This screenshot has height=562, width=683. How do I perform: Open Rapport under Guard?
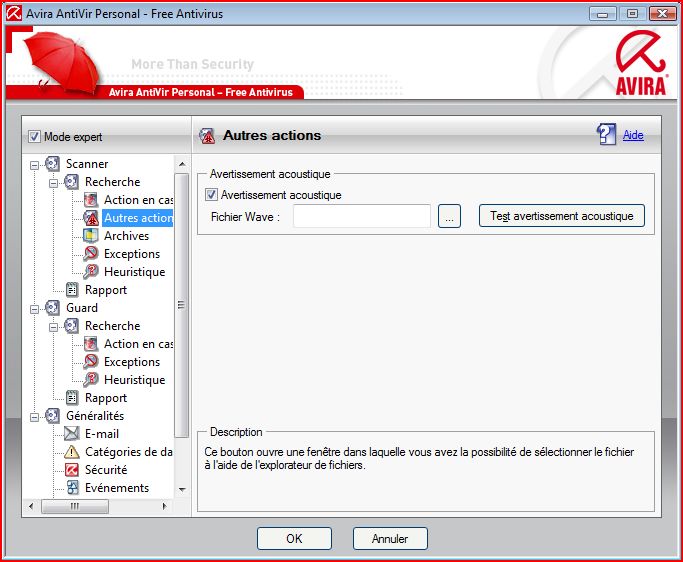coord(106,398)
